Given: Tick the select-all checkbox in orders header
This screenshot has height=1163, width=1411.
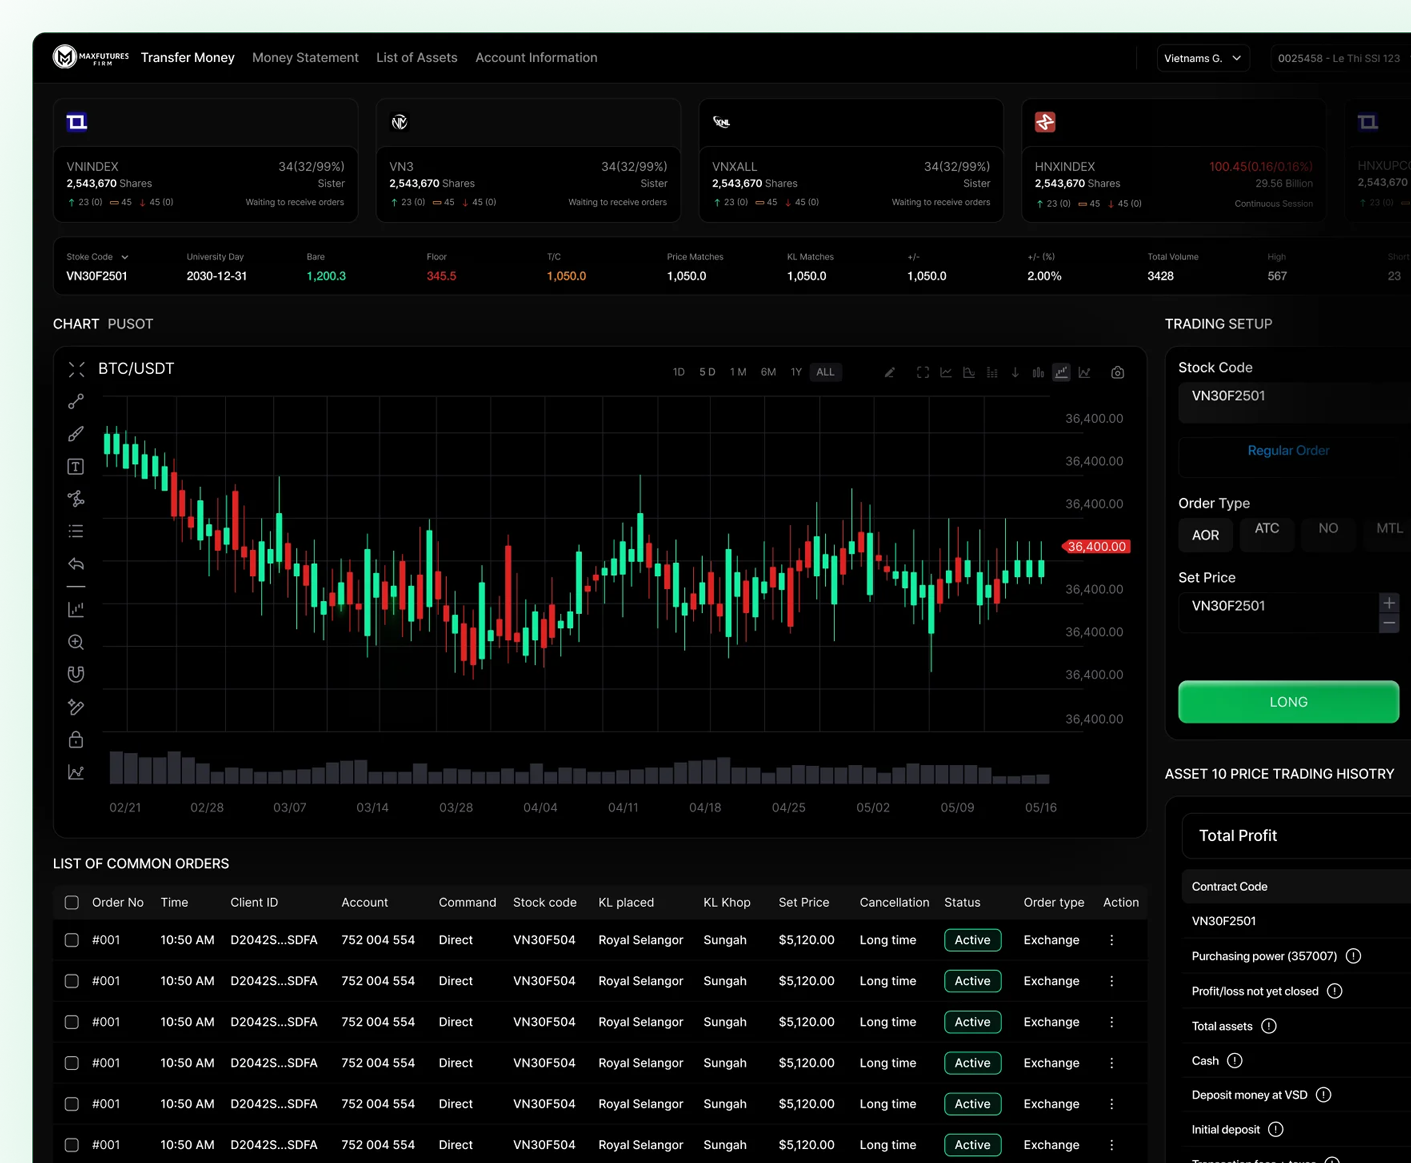Looking at the screenshot, I should [72, 903].
